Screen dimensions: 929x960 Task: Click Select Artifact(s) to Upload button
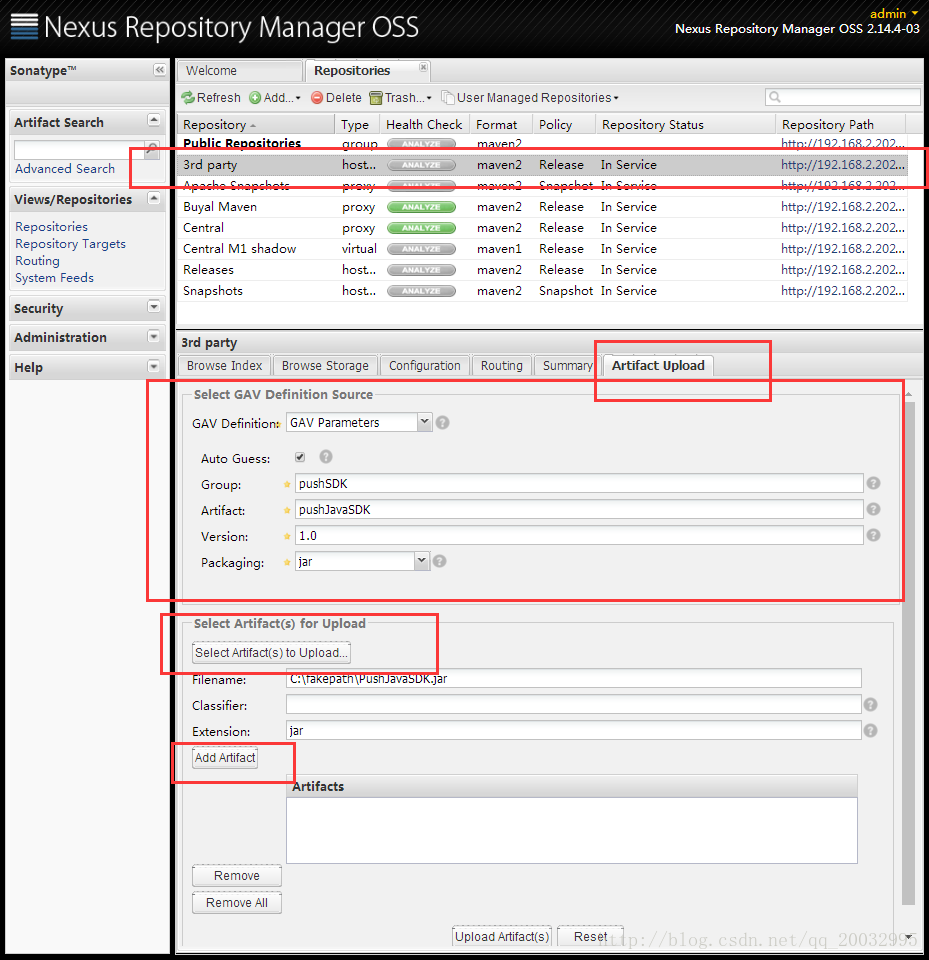[x=271, y=653]
